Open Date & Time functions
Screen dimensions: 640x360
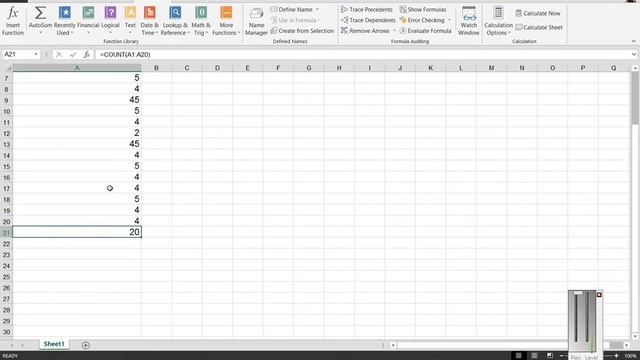point(149,21)
